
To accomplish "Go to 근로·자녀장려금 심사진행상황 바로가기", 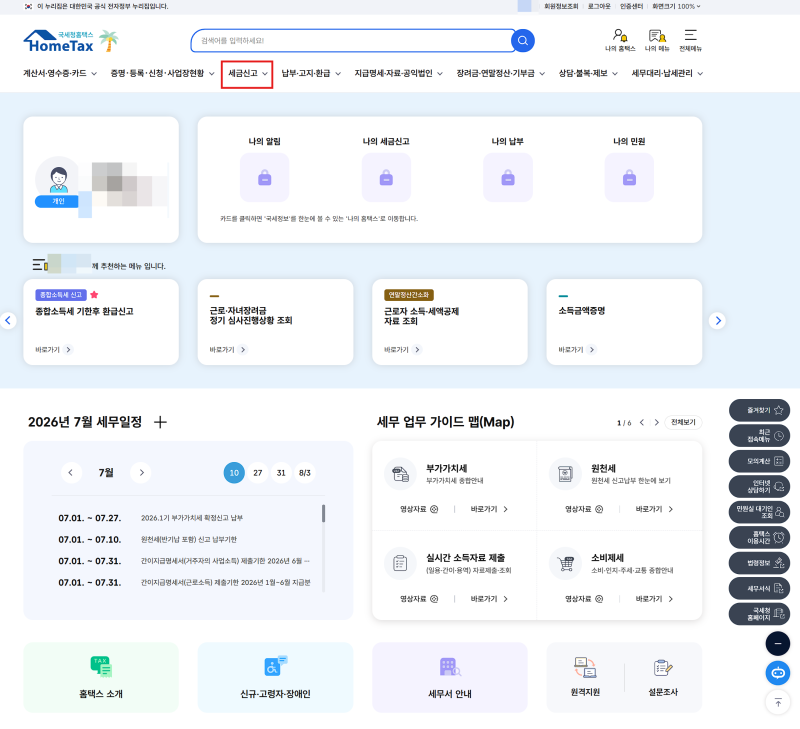I will (228, 349).
